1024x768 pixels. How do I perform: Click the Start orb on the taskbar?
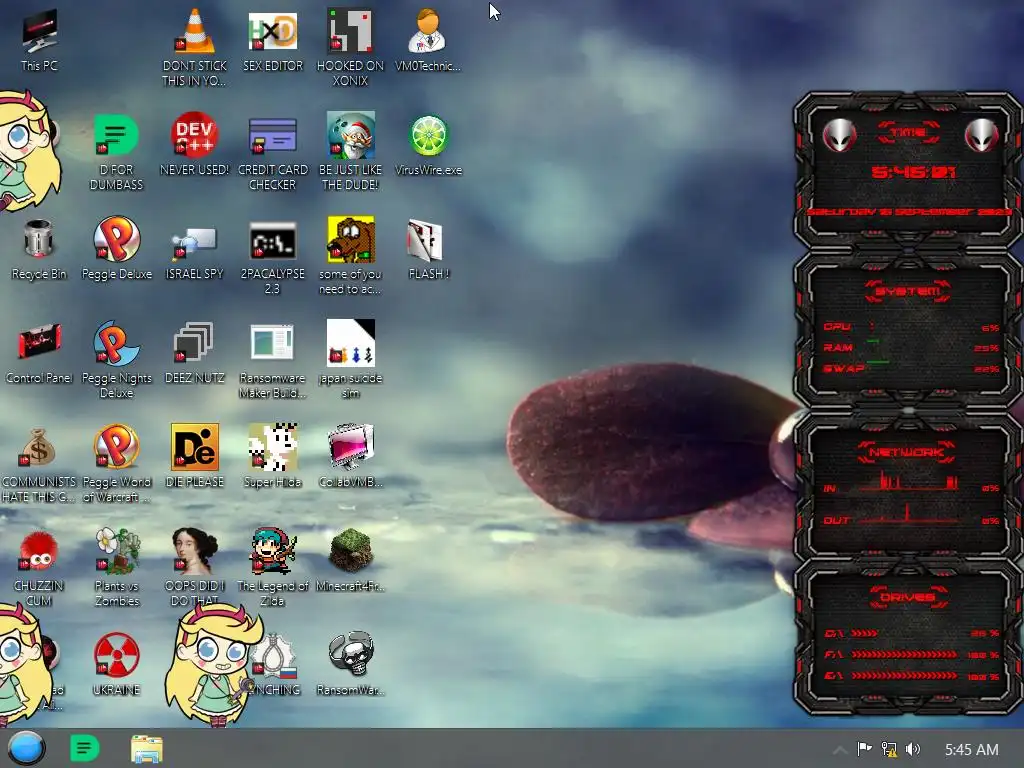(x=27, y=748)
